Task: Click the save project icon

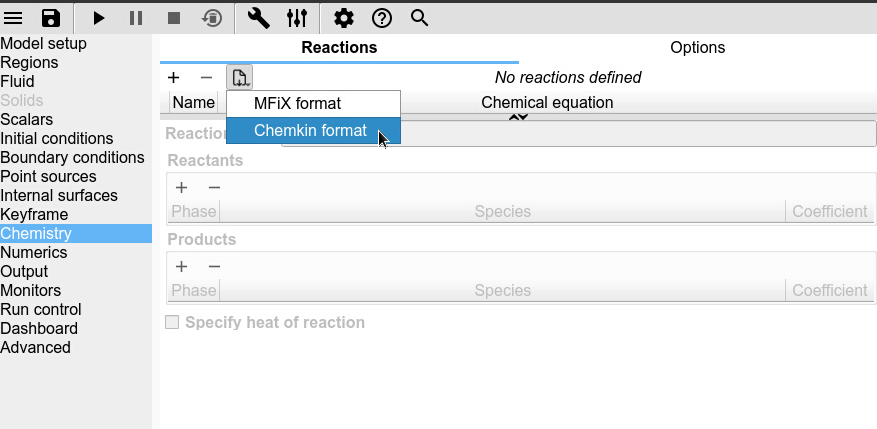Action: [x=50, y=18]
